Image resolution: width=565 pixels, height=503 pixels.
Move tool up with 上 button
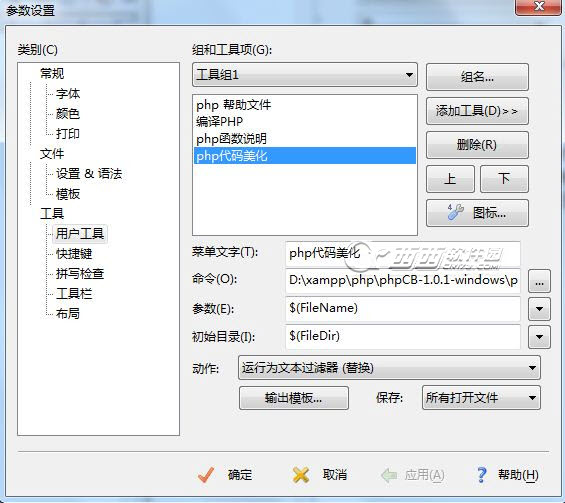(450, 179)
